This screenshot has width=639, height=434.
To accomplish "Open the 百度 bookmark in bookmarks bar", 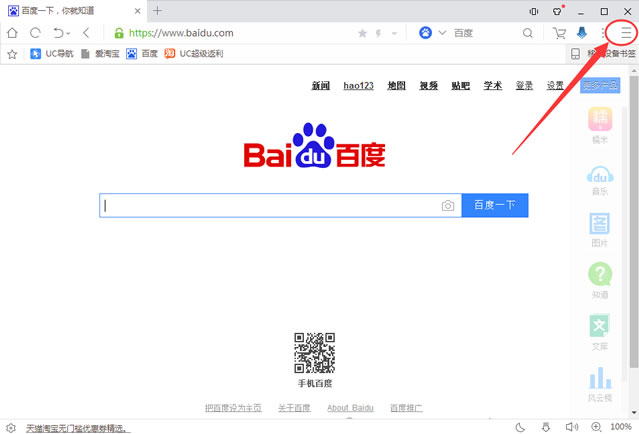I will (142, 53).
